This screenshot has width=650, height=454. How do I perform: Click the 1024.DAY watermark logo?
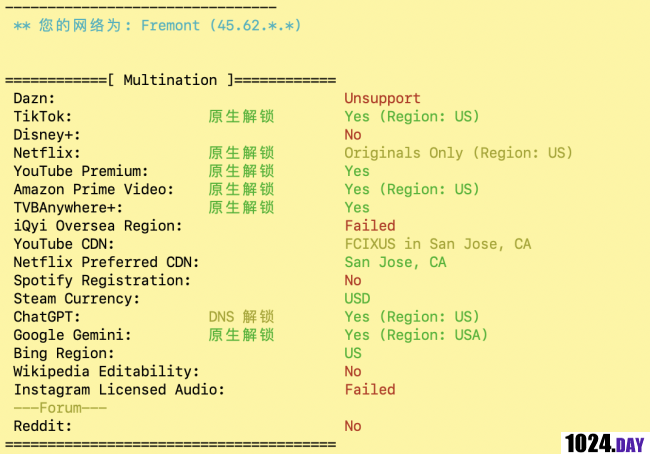click(605, 443)
